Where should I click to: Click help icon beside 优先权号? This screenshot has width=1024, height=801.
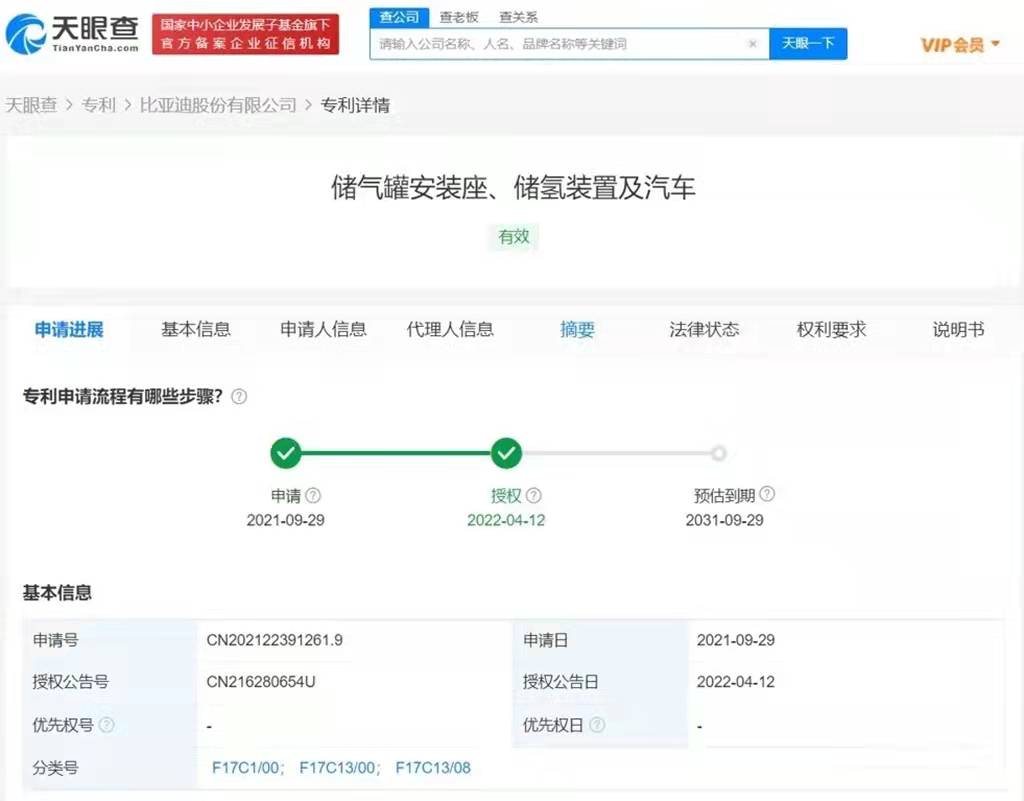(x=107, y=725)
